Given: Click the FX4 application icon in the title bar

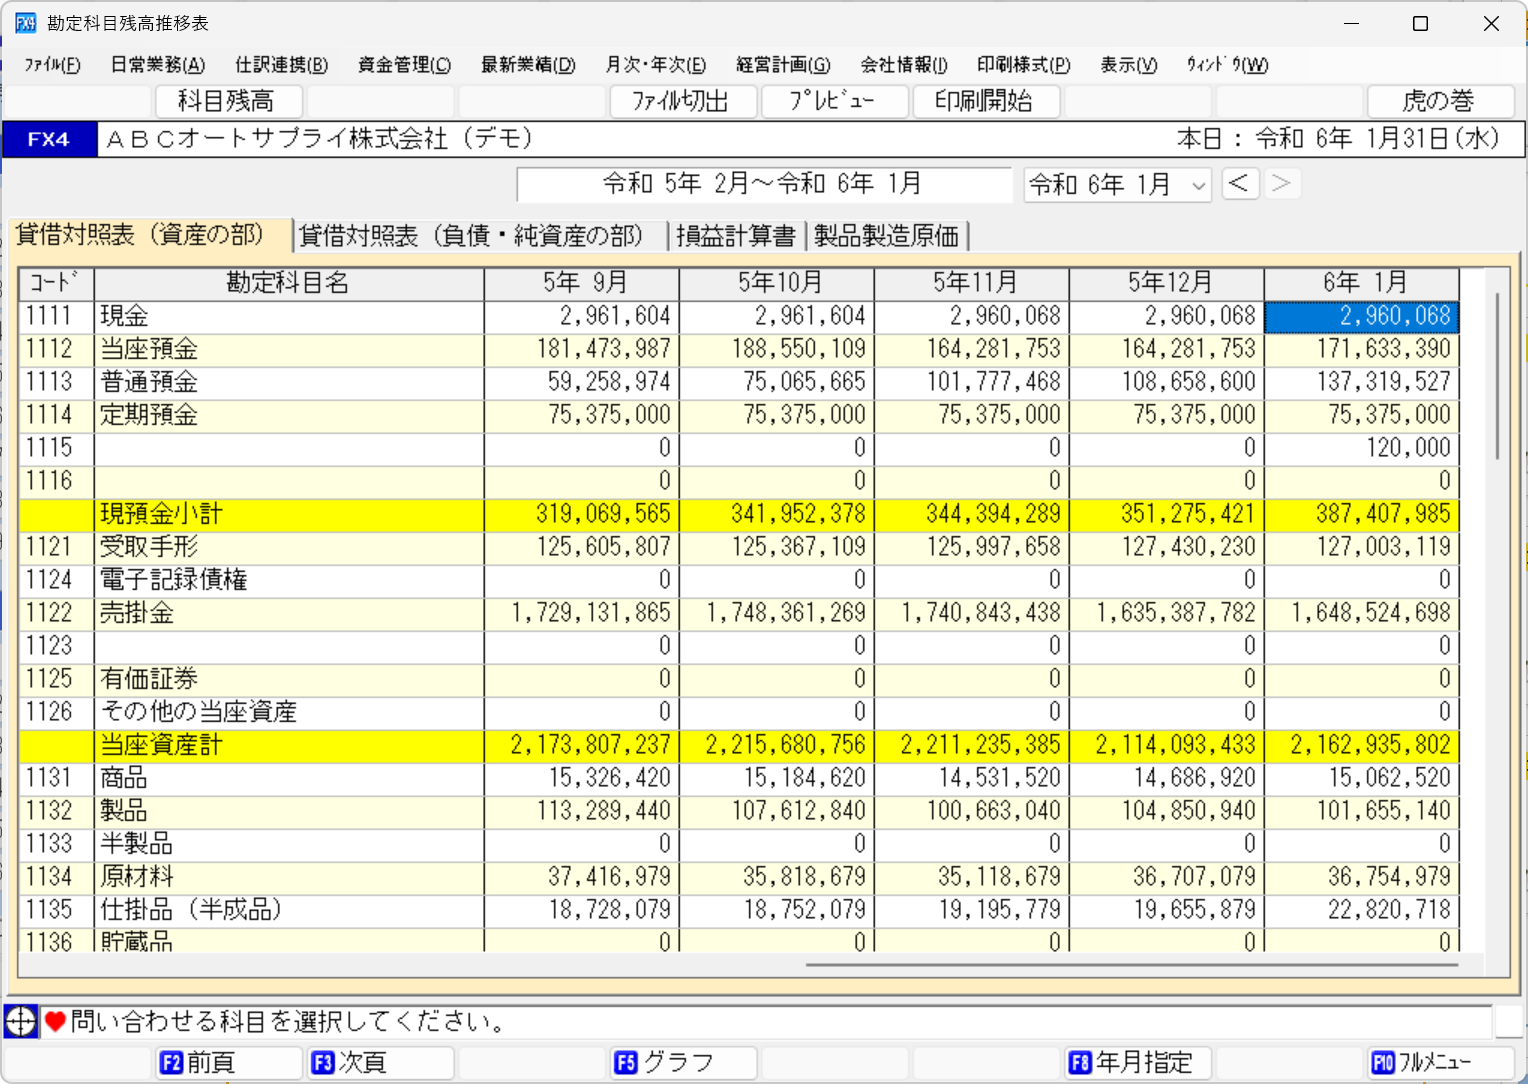Looking at the screenshot, I should point(24,23).
